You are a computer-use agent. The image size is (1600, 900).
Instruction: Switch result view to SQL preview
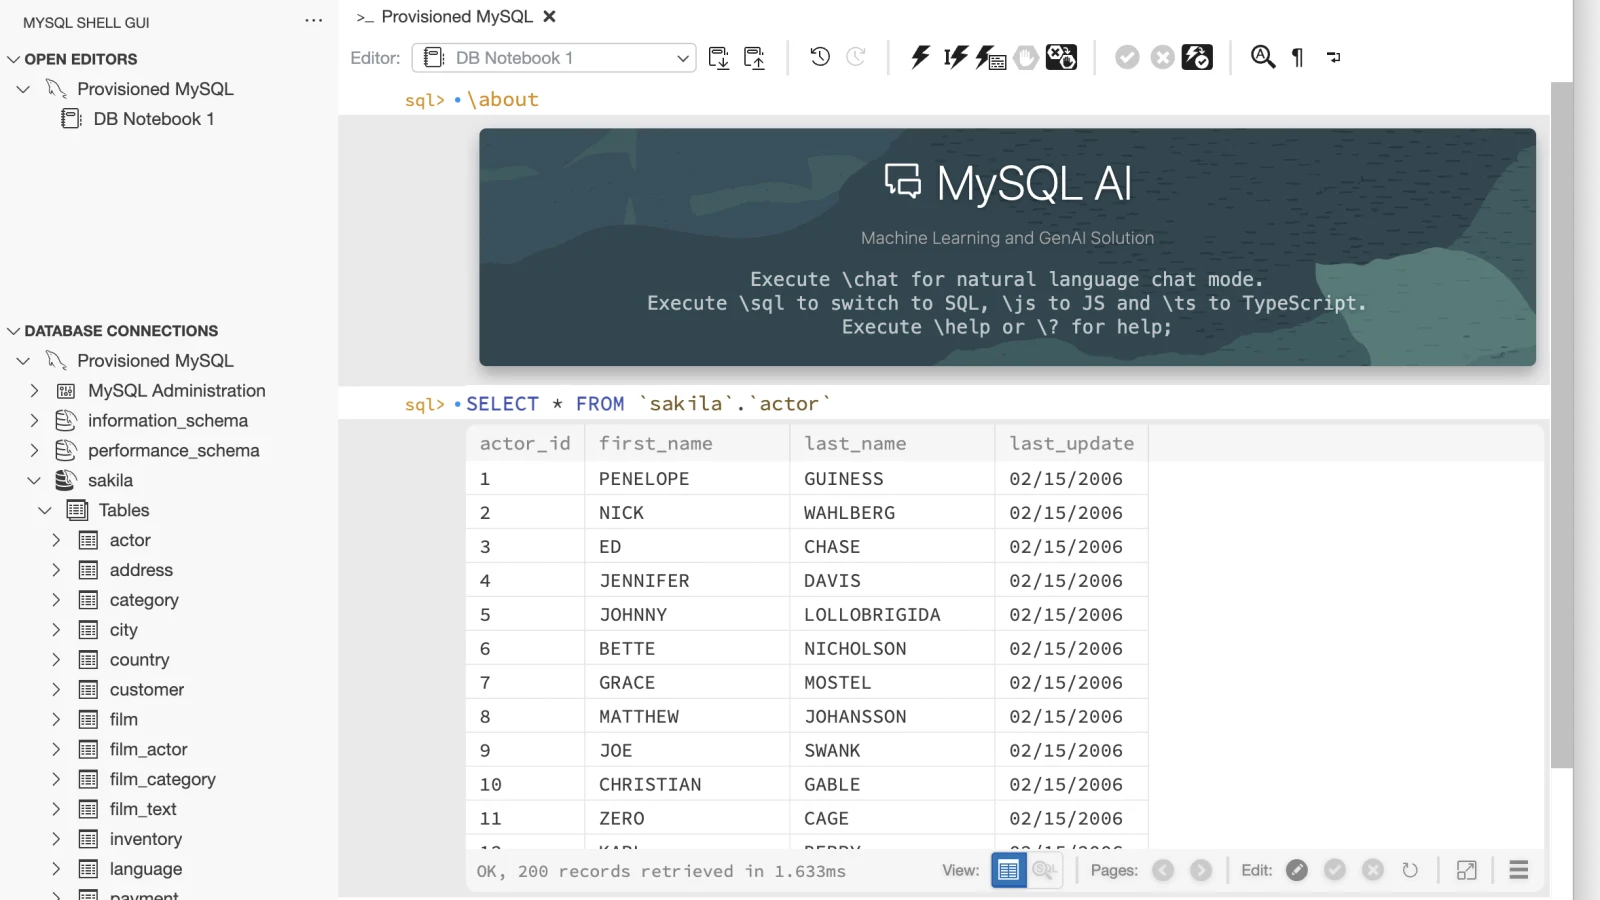coord(1044,870)
